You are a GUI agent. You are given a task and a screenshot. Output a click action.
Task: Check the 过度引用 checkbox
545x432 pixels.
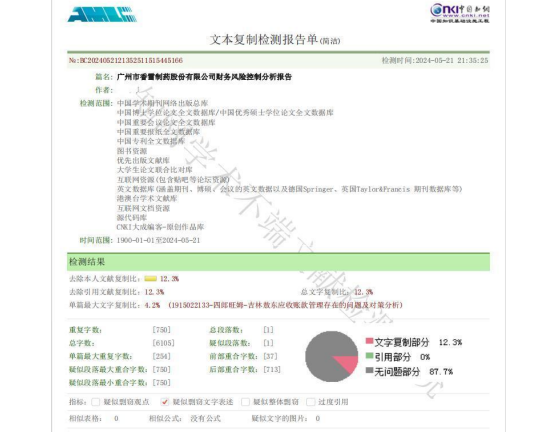tap(311, 402)
